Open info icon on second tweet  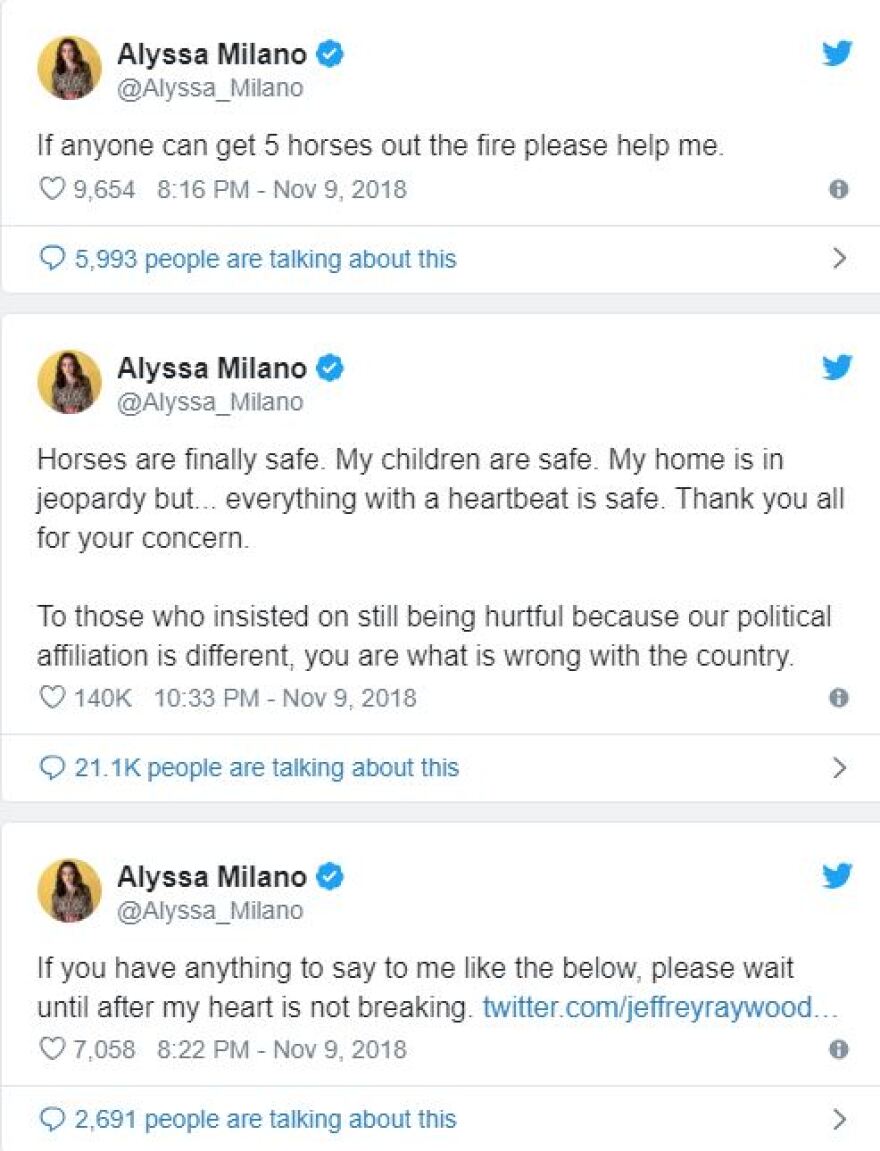[839, 698]
